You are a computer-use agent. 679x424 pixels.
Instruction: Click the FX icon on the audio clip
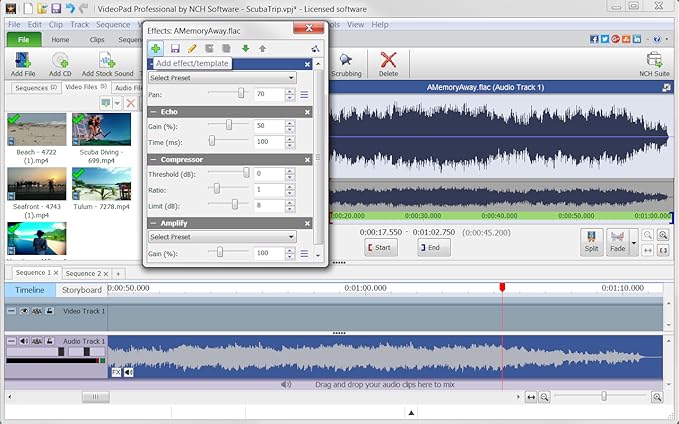(116, 372)
